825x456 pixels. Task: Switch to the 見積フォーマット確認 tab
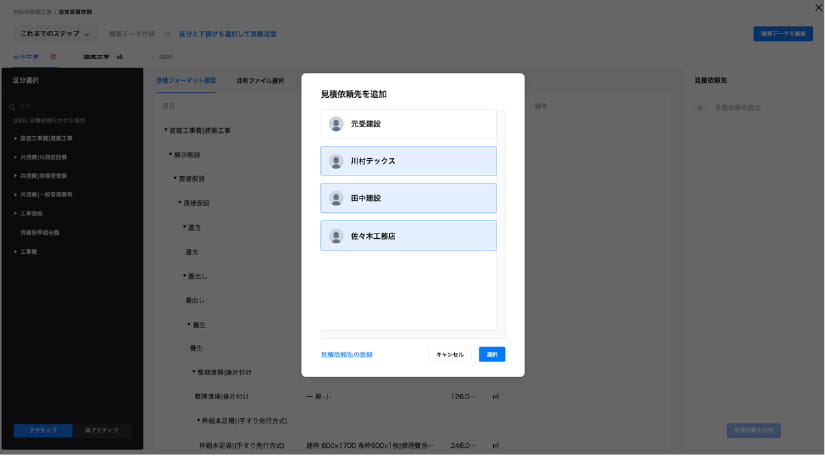[x=186, y=80]
